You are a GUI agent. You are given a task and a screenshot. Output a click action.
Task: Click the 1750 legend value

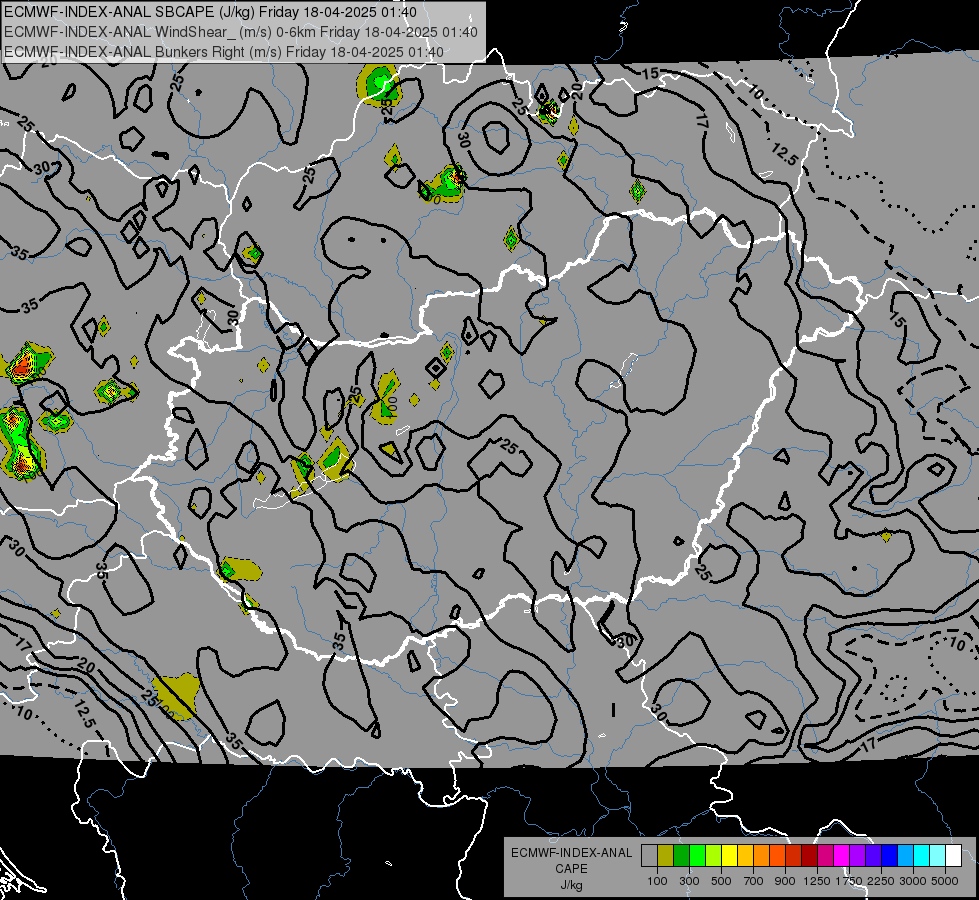coord(849,881)
